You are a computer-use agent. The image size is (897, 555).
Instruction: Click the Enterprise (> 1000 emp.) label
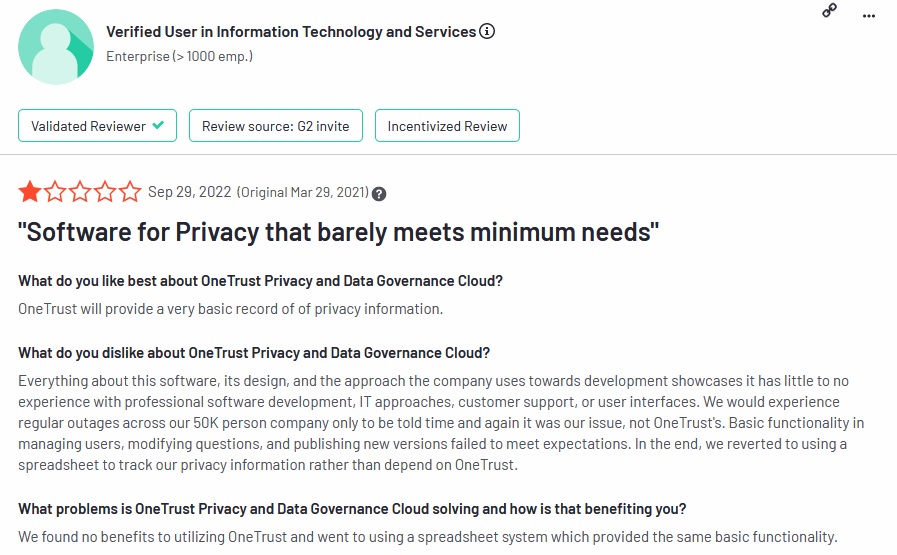click(x=179, y=56)
